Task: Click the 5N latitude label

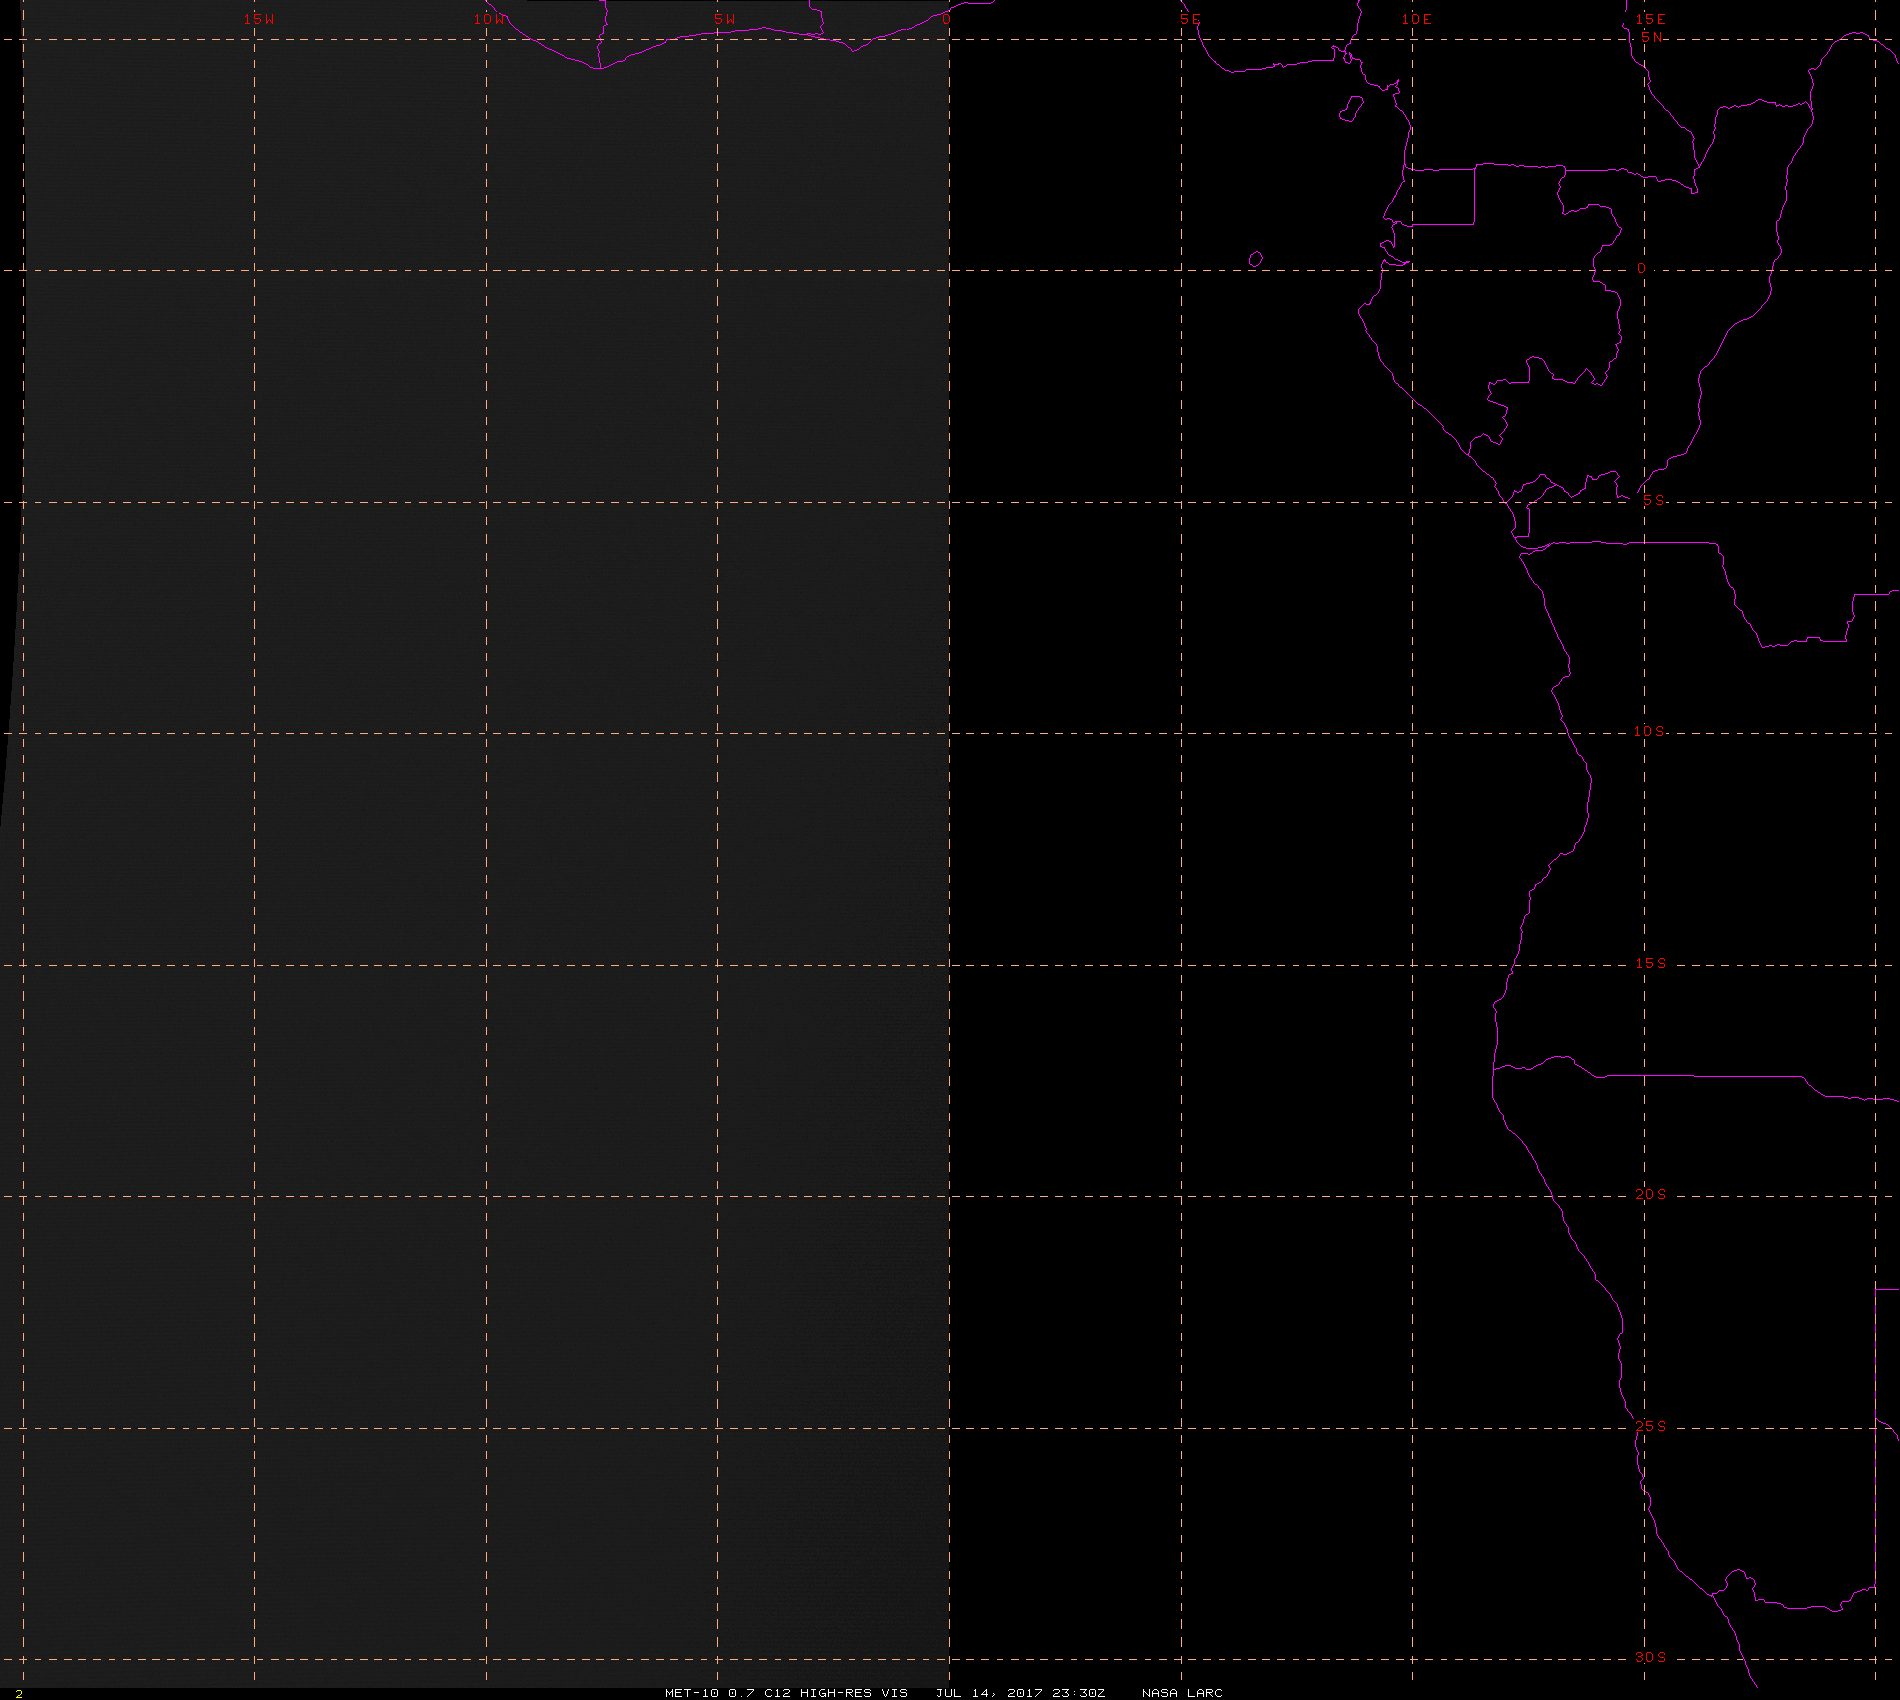Action: [x=1652, y=37]
